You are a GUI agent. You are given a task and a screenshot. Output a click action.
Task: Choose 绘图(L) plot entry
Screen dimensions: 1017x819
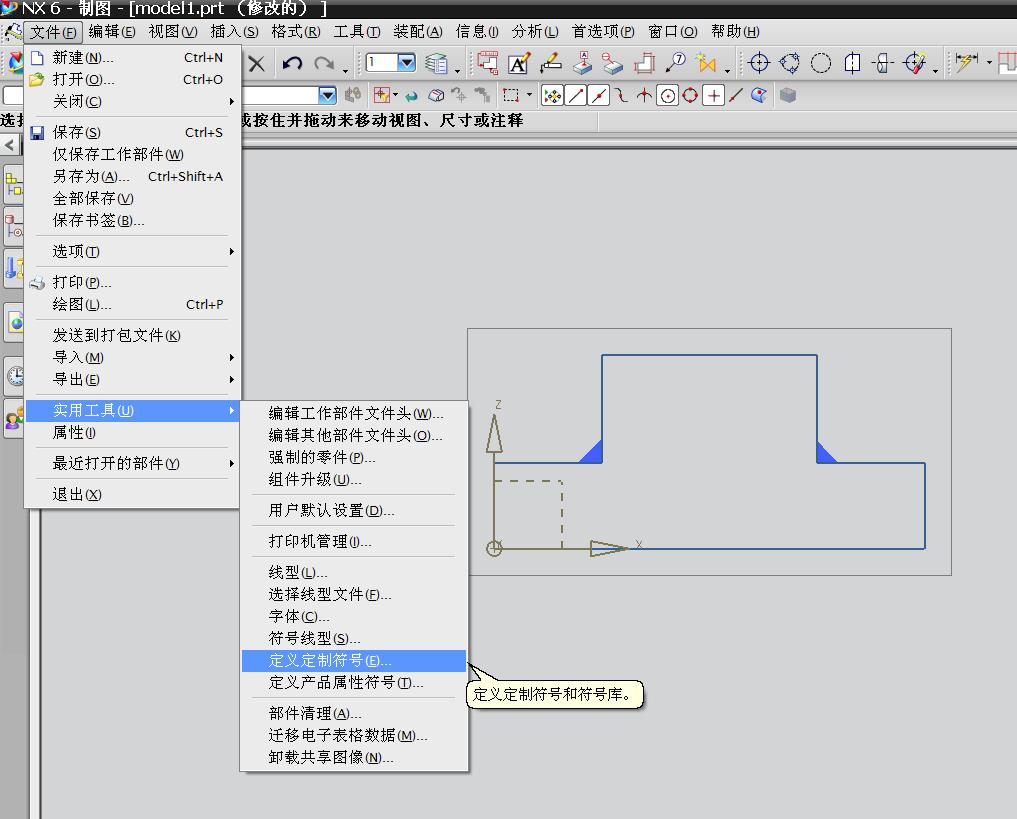click(132, 305)
